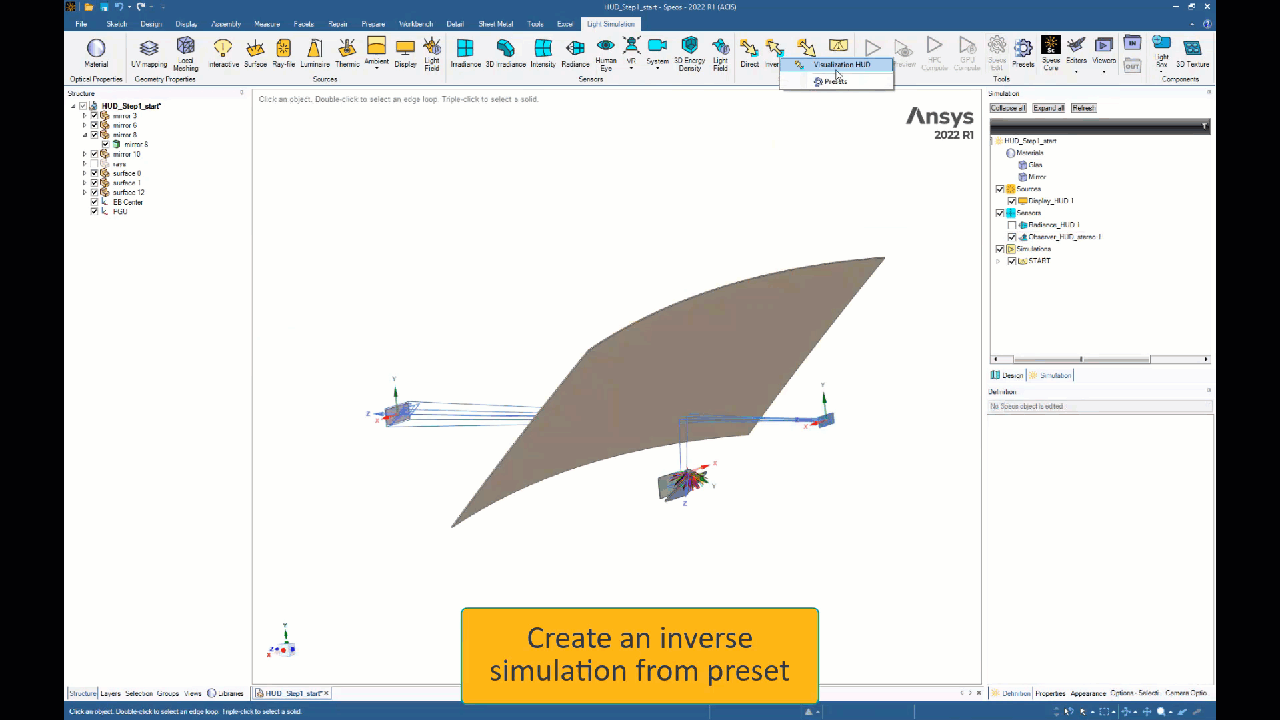Expand the surface 1 tree node

click(84, 183)
